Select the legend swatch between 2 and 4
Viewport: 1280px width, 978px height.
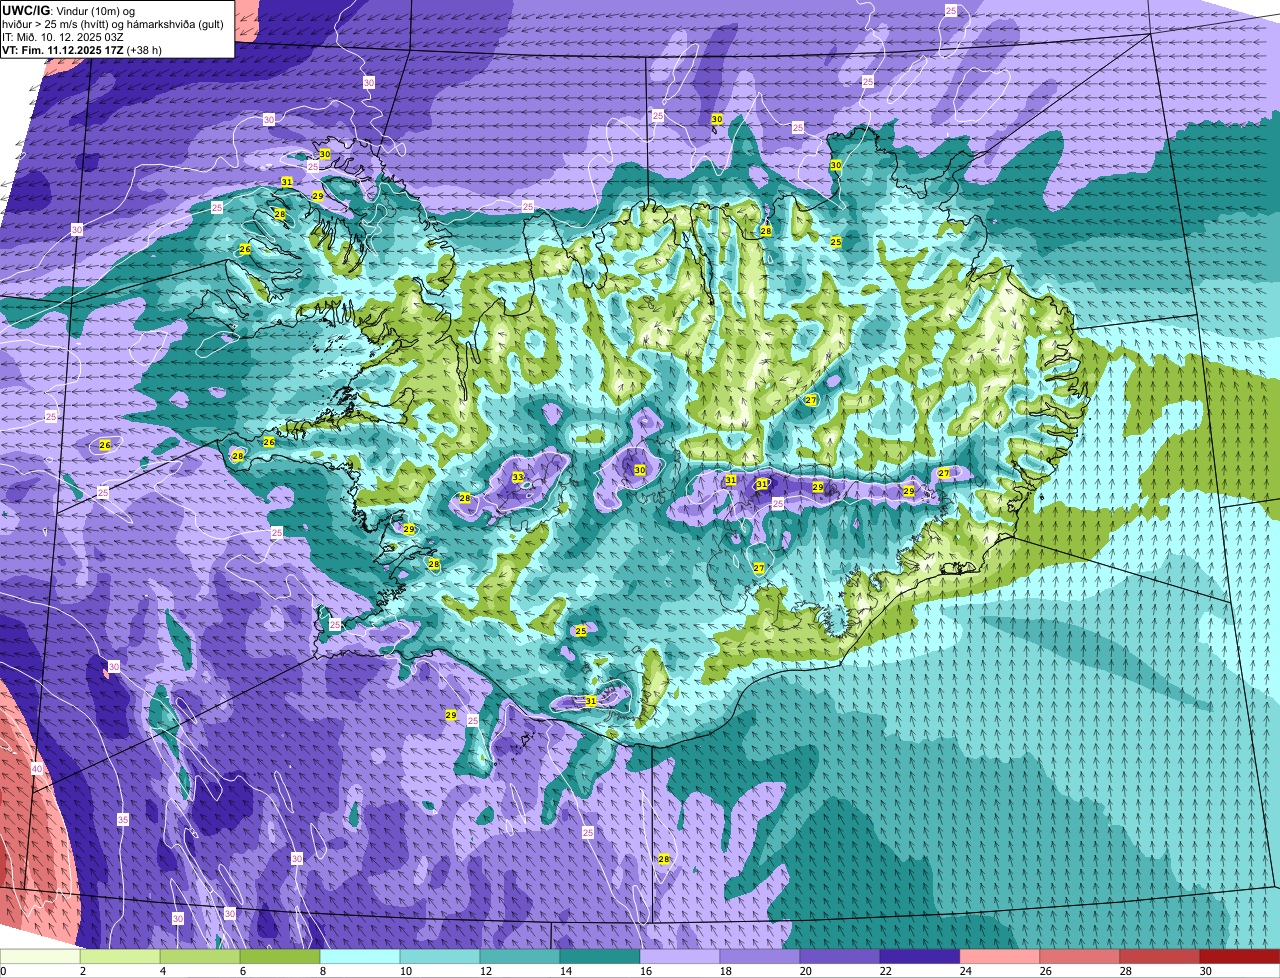click(120, 956)
